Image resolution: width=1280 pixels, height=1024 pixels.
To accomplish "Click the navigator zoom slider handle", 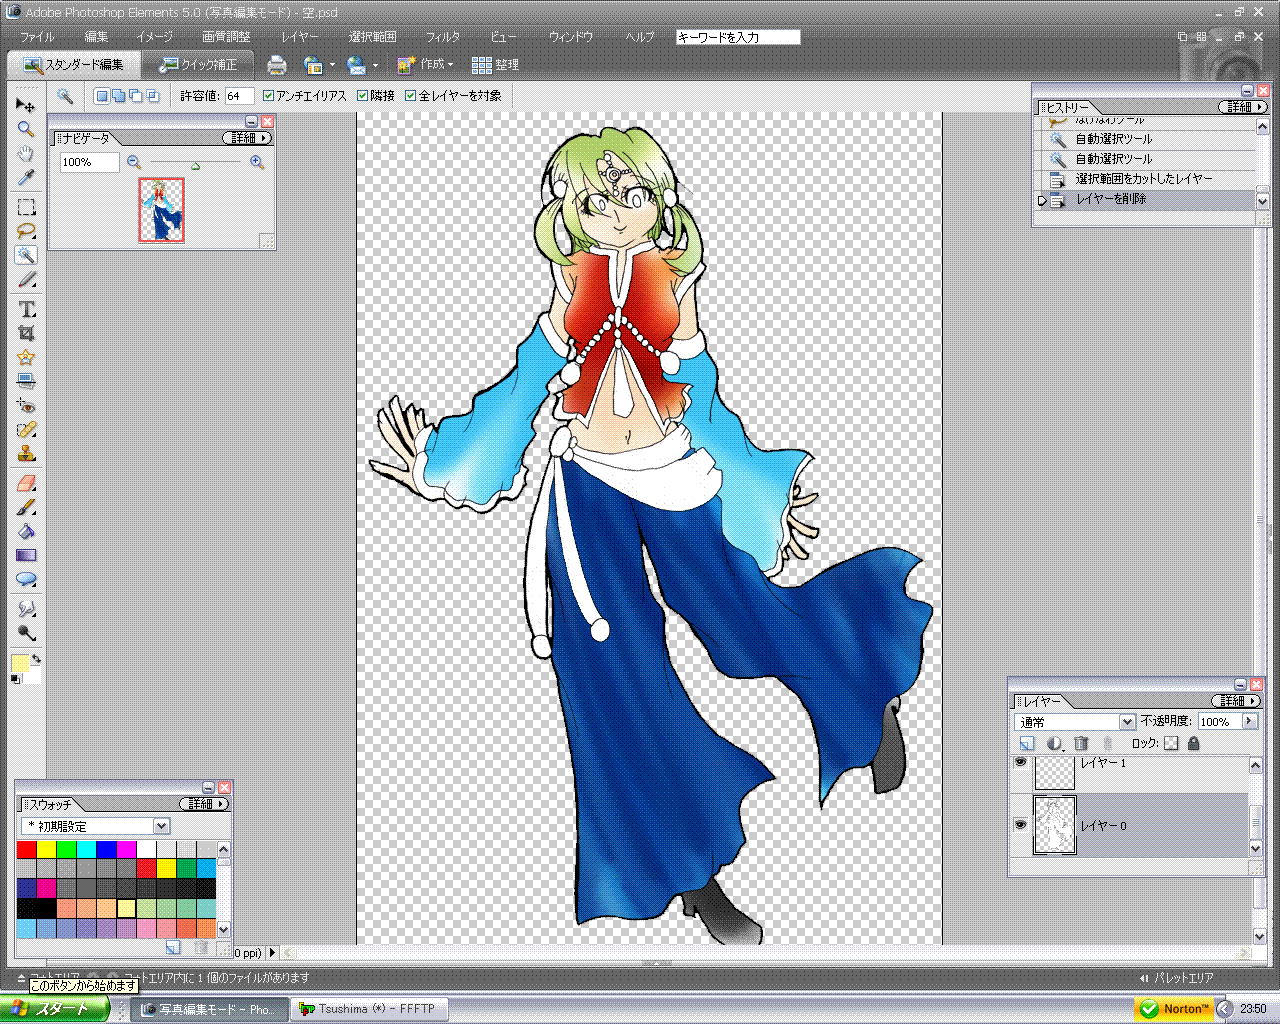I will click(196, 166).
